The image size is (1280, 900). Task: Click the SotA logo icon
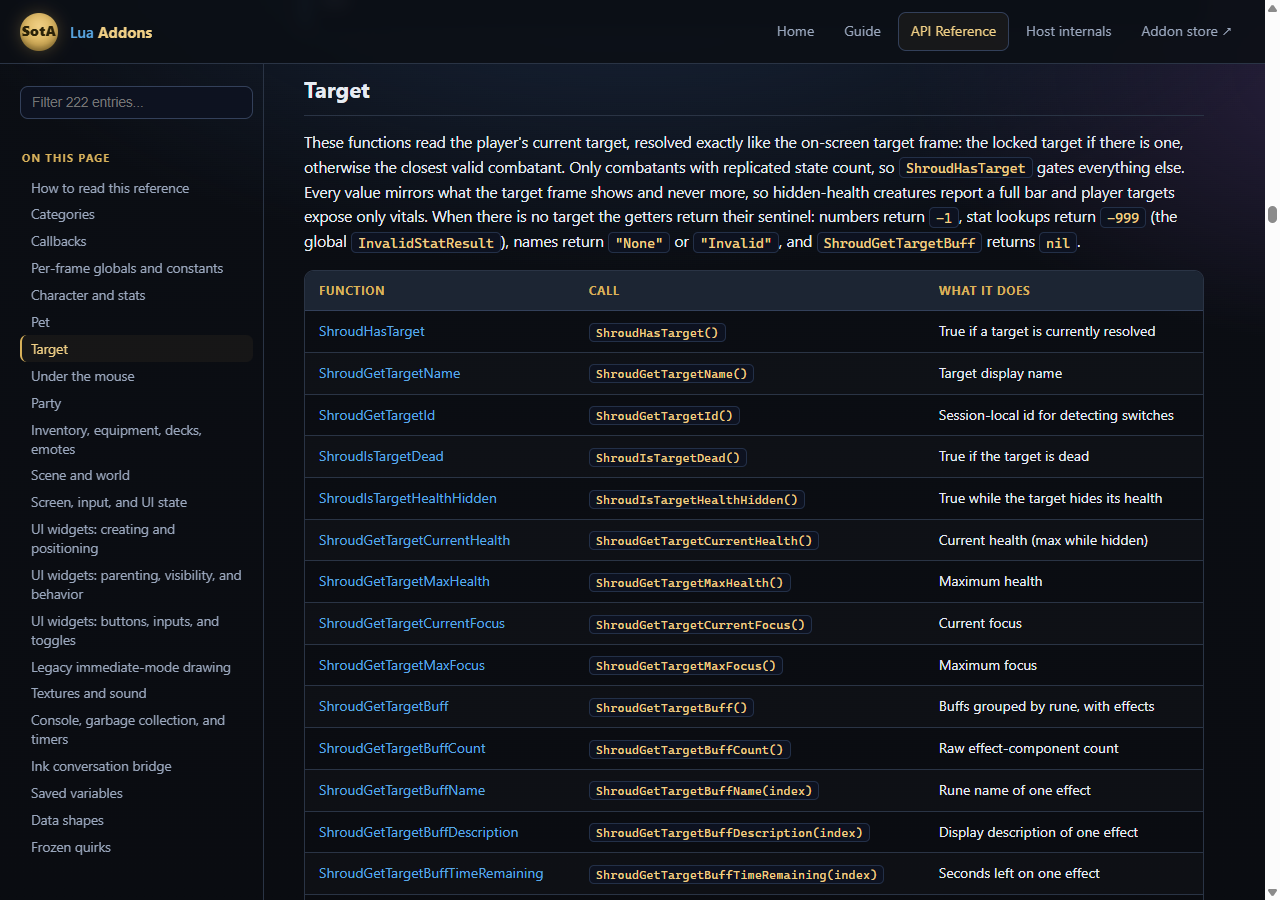pos(39,32)
